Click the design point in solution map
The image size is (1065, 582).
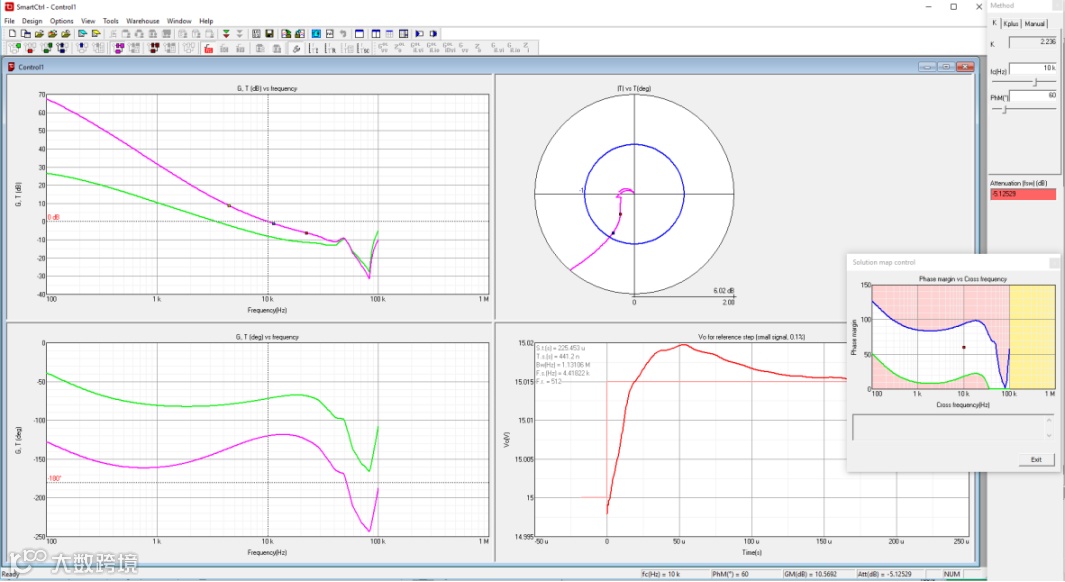963,347
